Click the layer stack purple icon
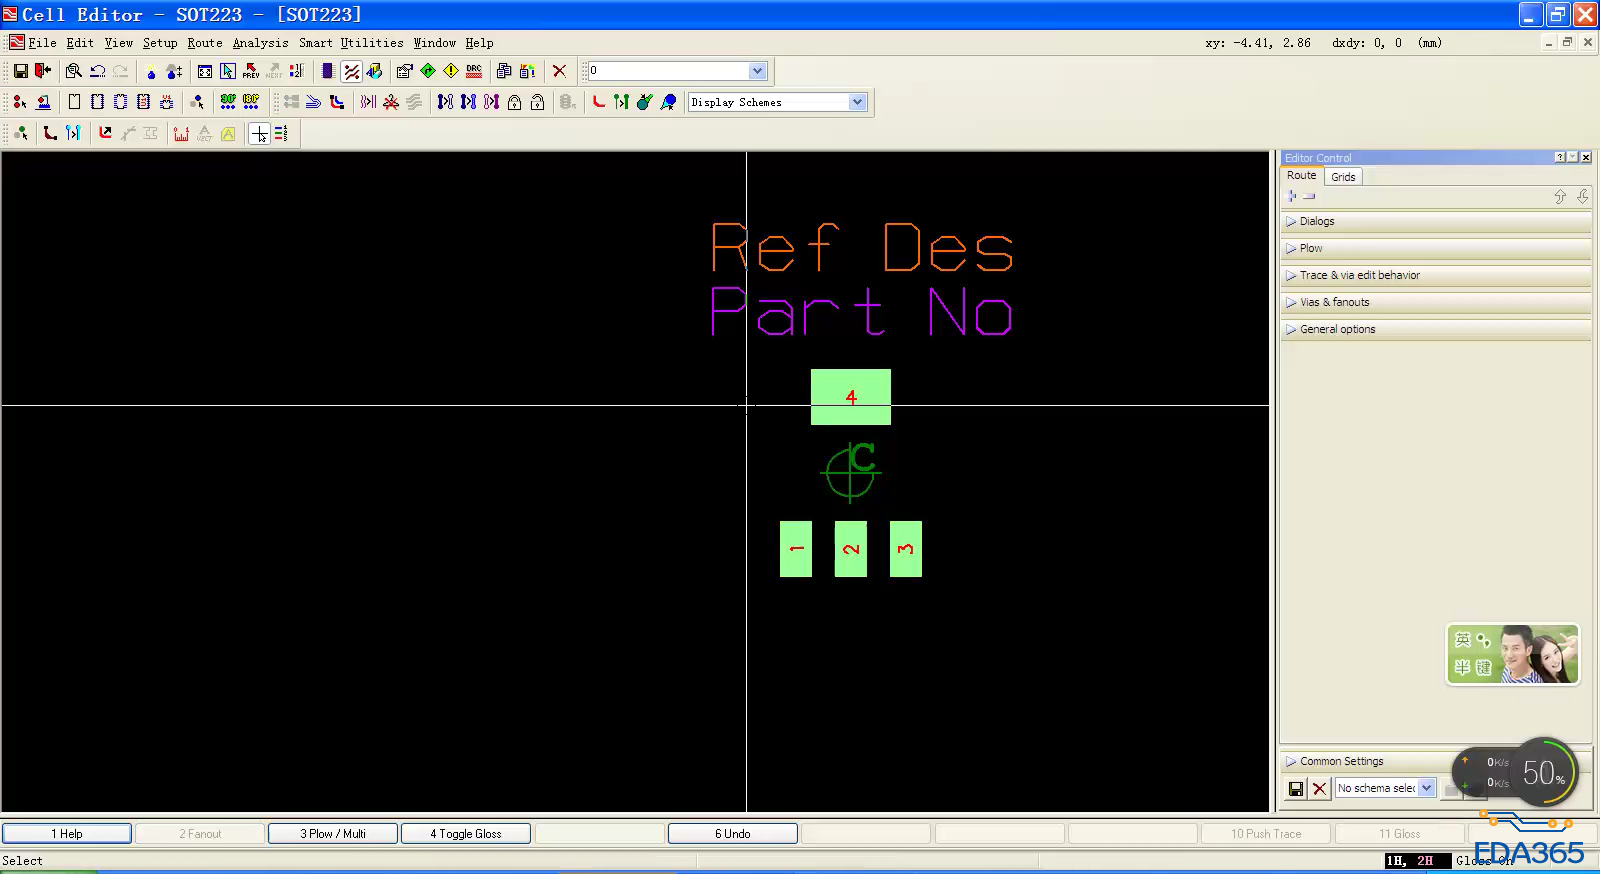Viewport: 1600px width, 874px height. pyautogui.click(x=327, y=71)
